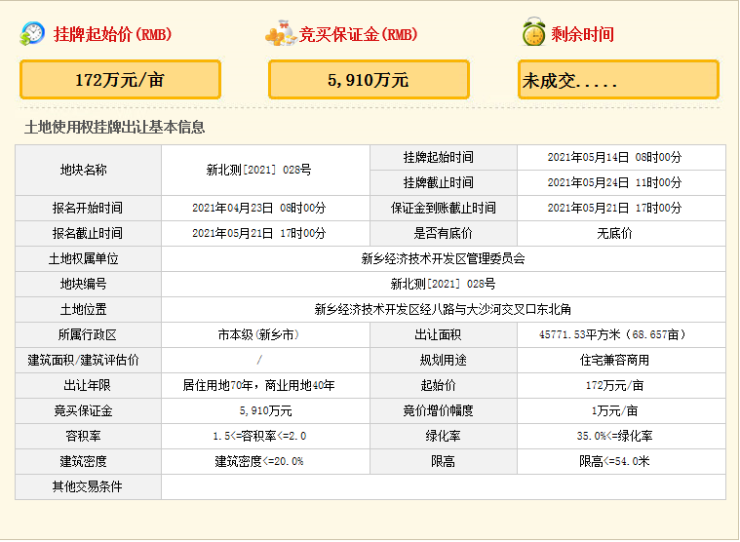
Task: Click the 是否有底价 label cell
Action: pyautogui.click(x=444, y=233)
